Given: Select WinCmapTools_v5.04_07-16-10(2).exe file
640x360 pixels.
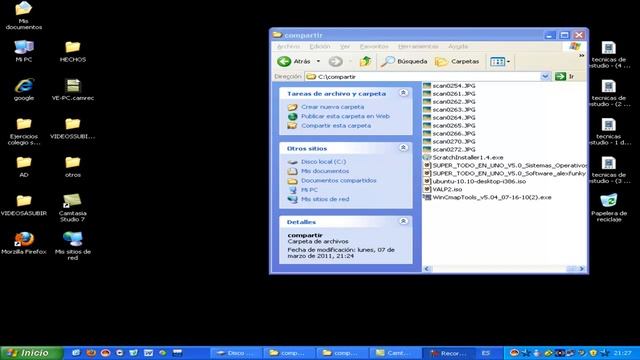Looking at the screenshot, I should [x=487, y=197].
